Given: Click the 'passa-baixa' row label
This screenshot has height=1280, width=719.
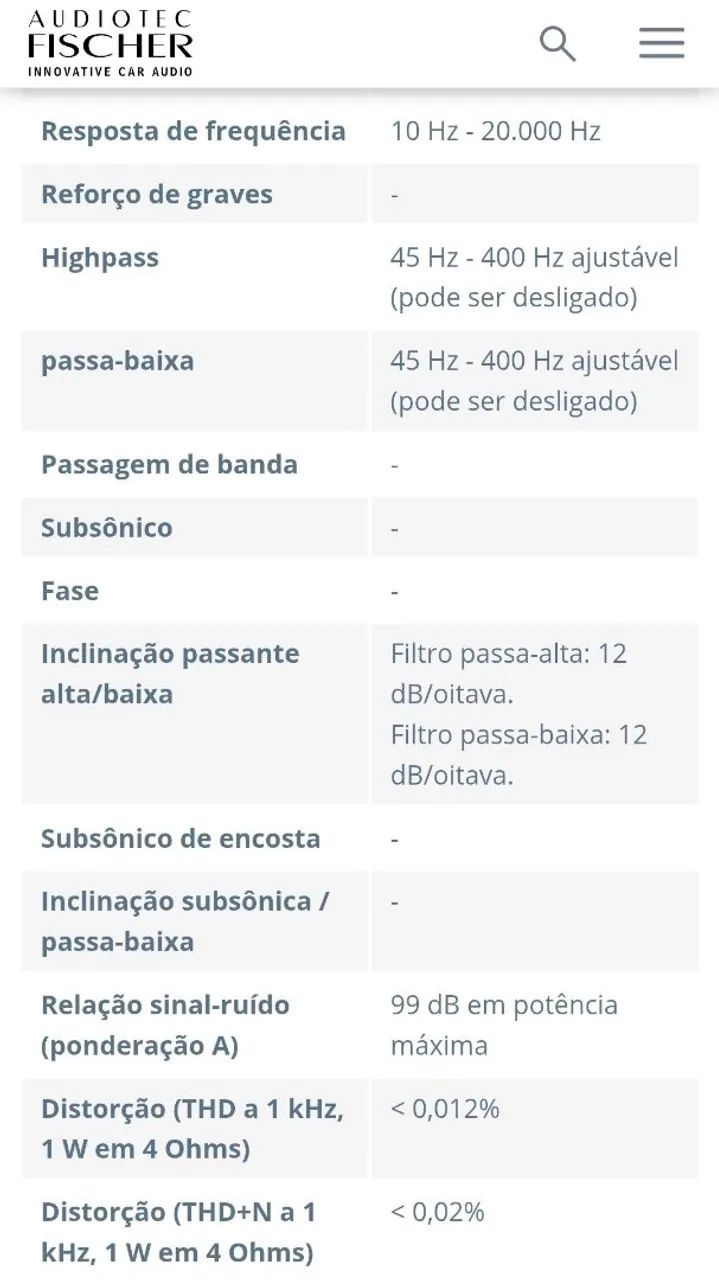Looking at the screenshot, I should tap(117, 361).
